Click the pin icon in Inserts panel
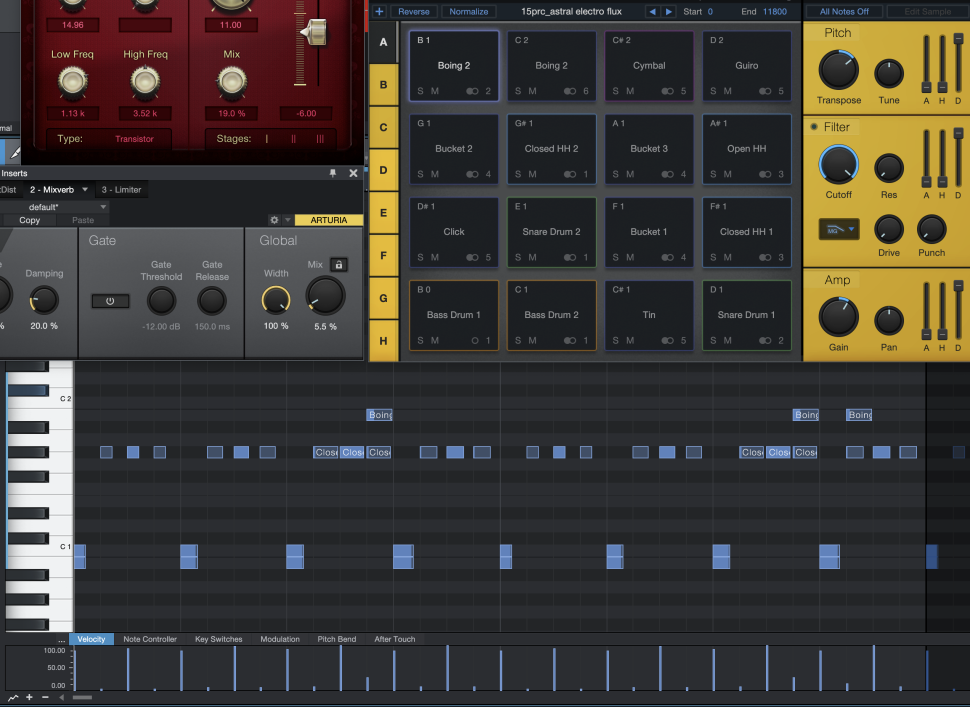 [333, 173]
